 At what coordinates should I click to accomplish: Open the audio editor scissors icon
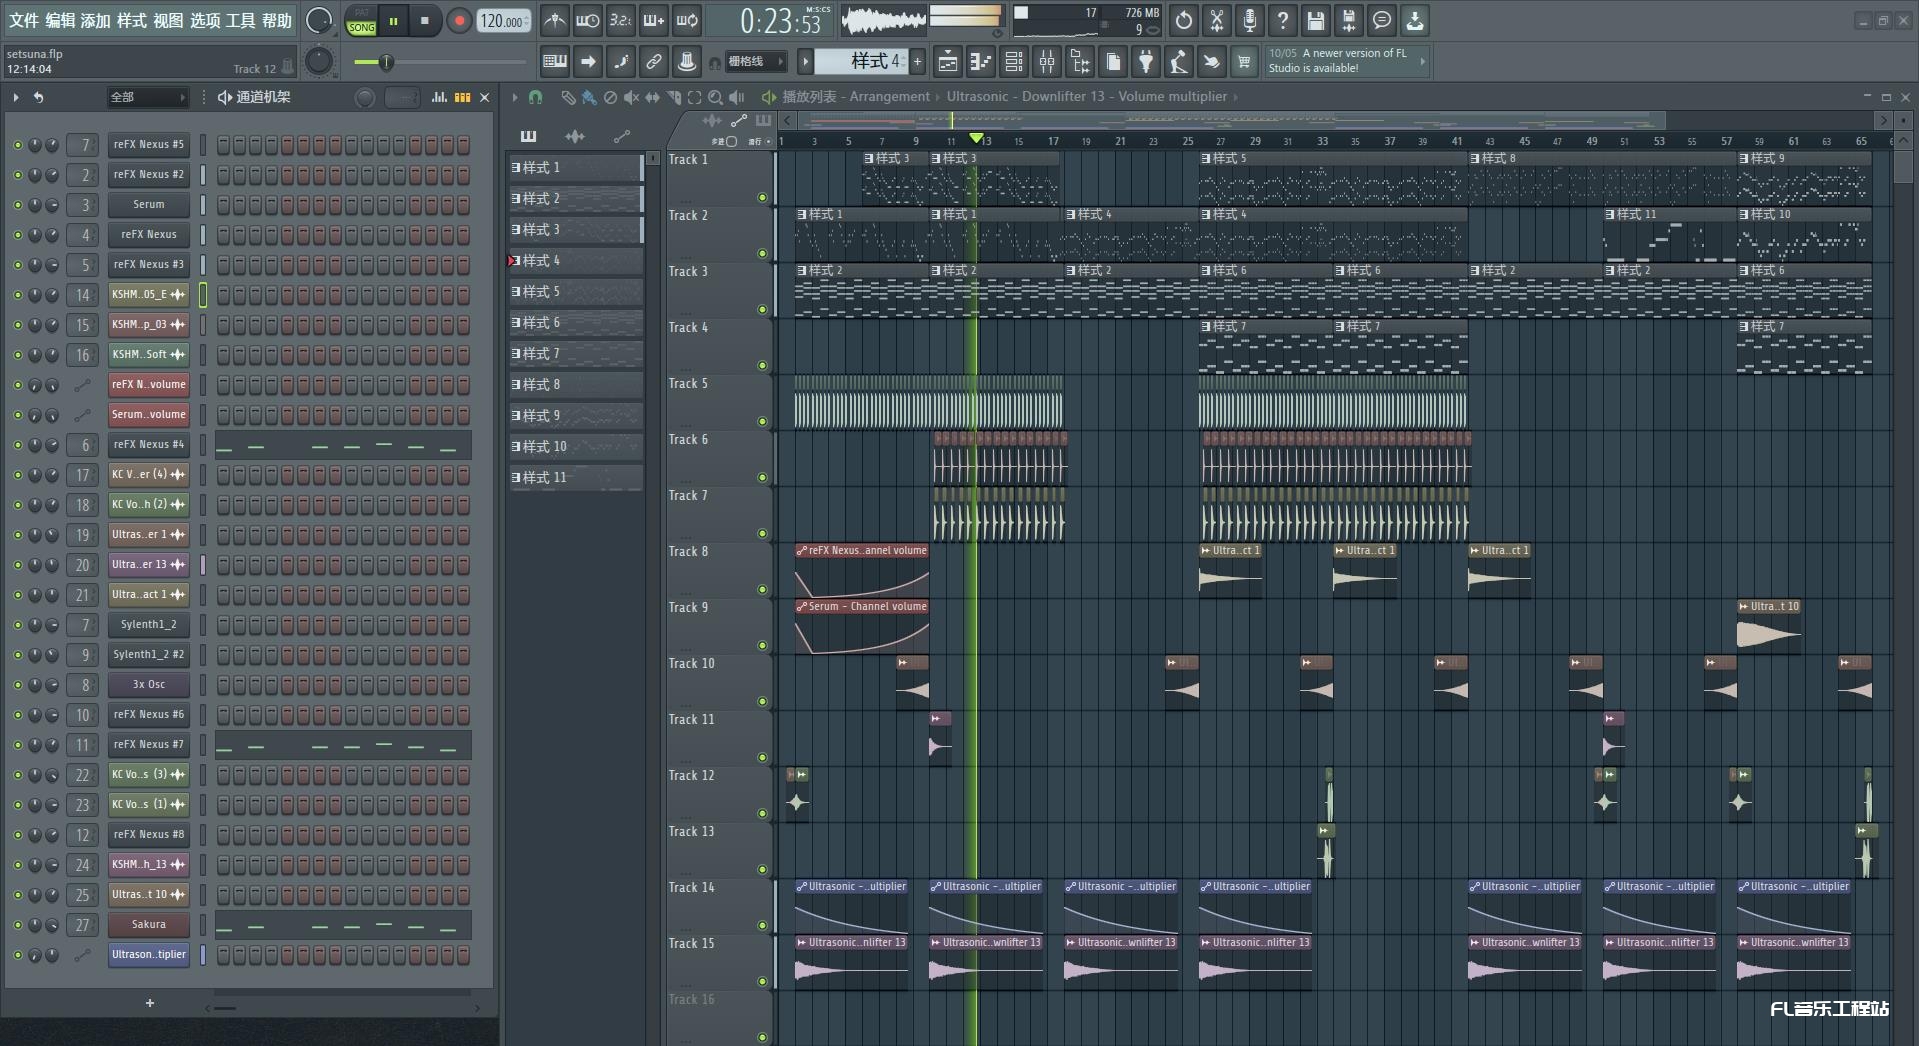[x=1216, y=20]
